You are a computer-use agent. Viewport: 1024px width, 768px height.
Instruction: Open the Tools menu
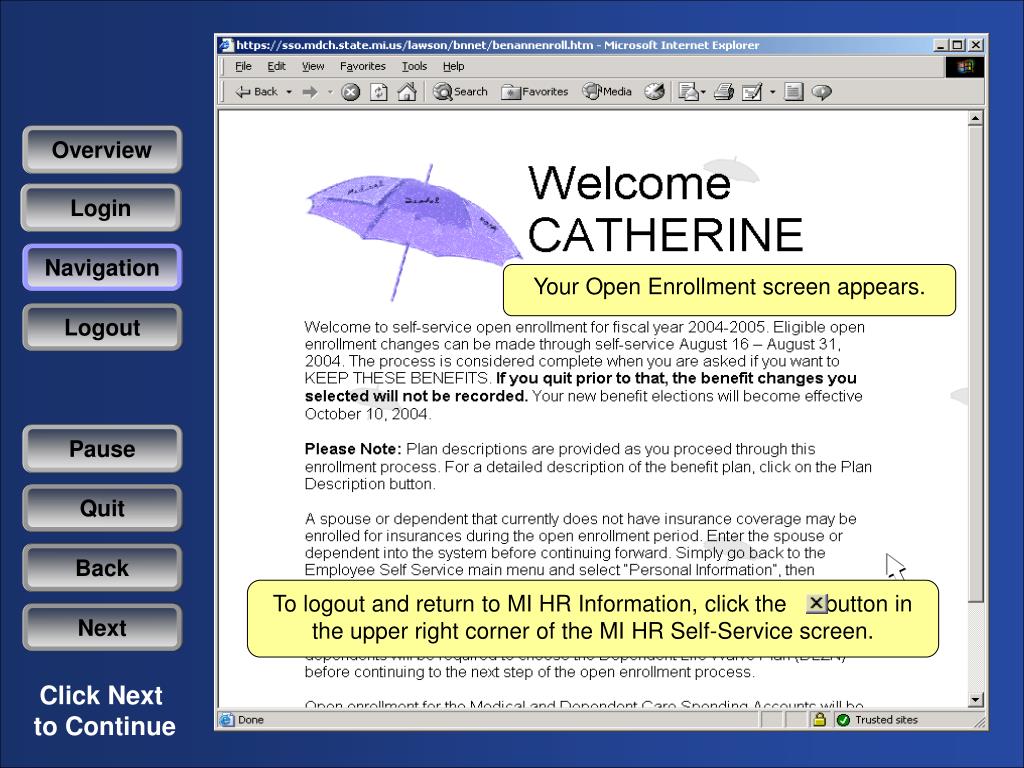coord(414,66)
